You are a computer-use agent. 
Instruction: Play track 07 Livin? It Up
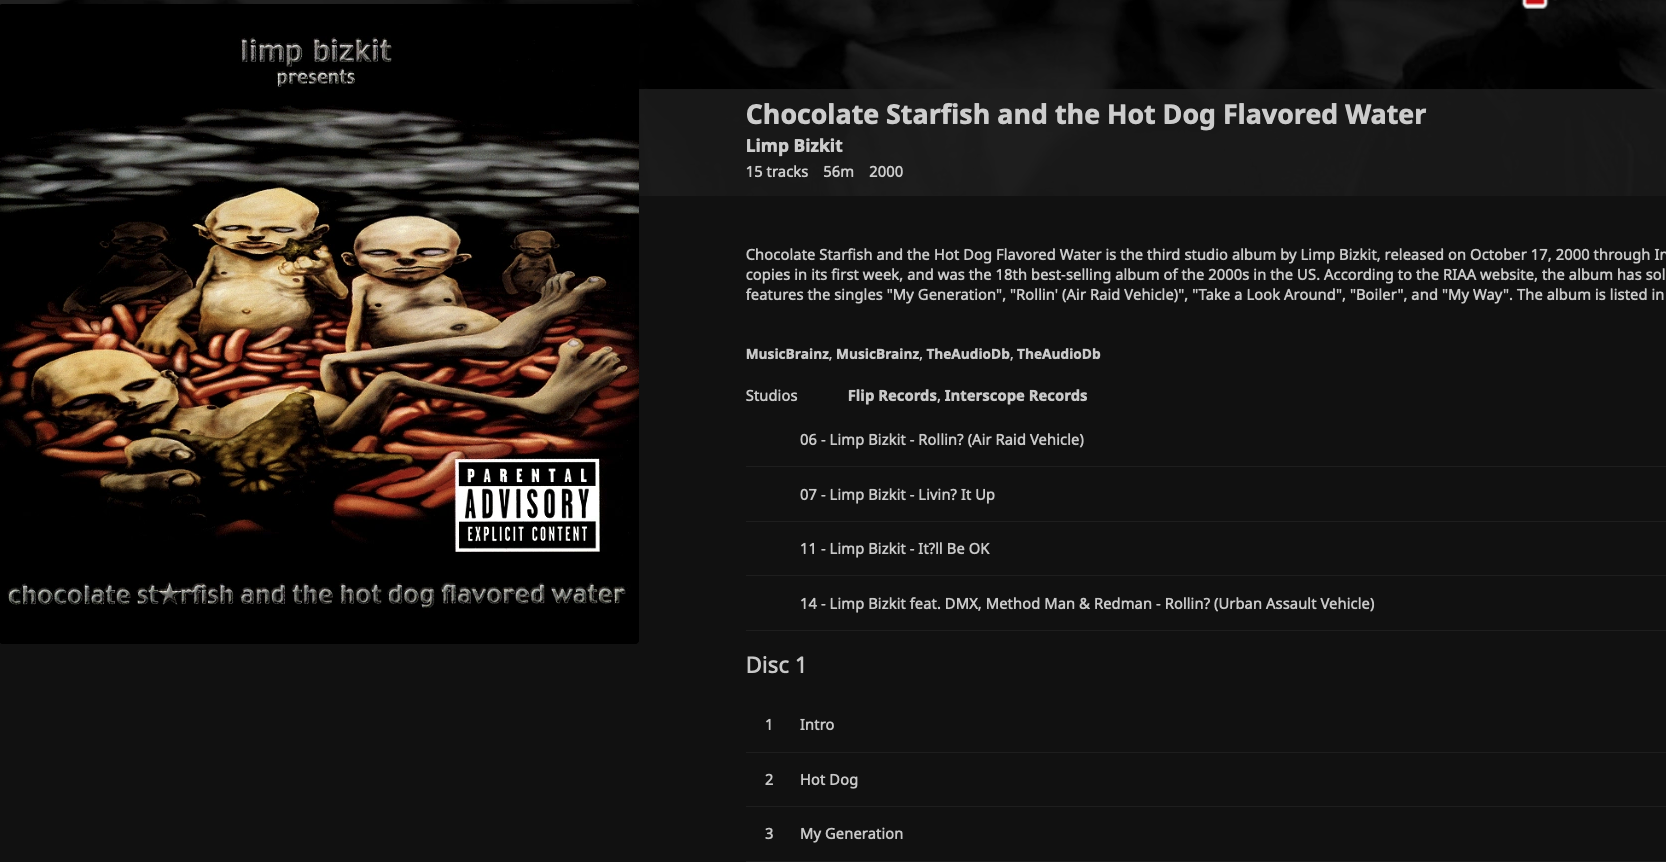point(1206,495)
